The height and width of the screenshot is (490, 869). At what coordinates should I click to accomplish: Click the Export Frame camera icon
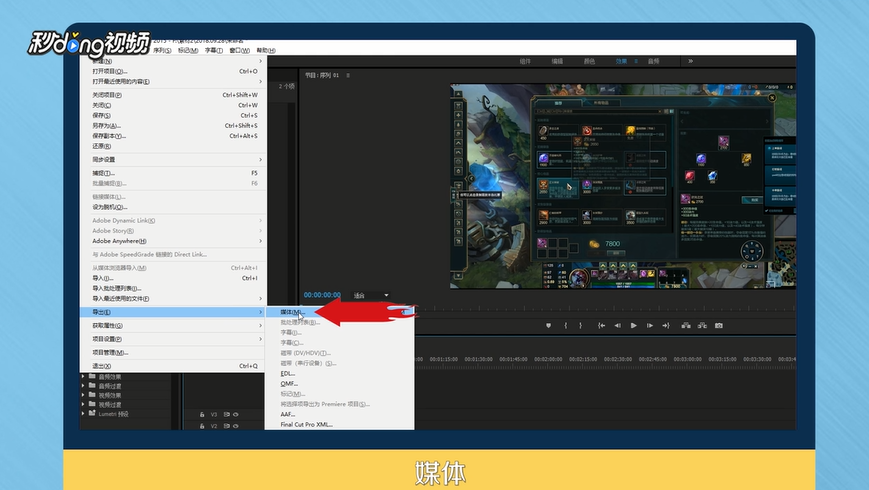coord(719,325)
